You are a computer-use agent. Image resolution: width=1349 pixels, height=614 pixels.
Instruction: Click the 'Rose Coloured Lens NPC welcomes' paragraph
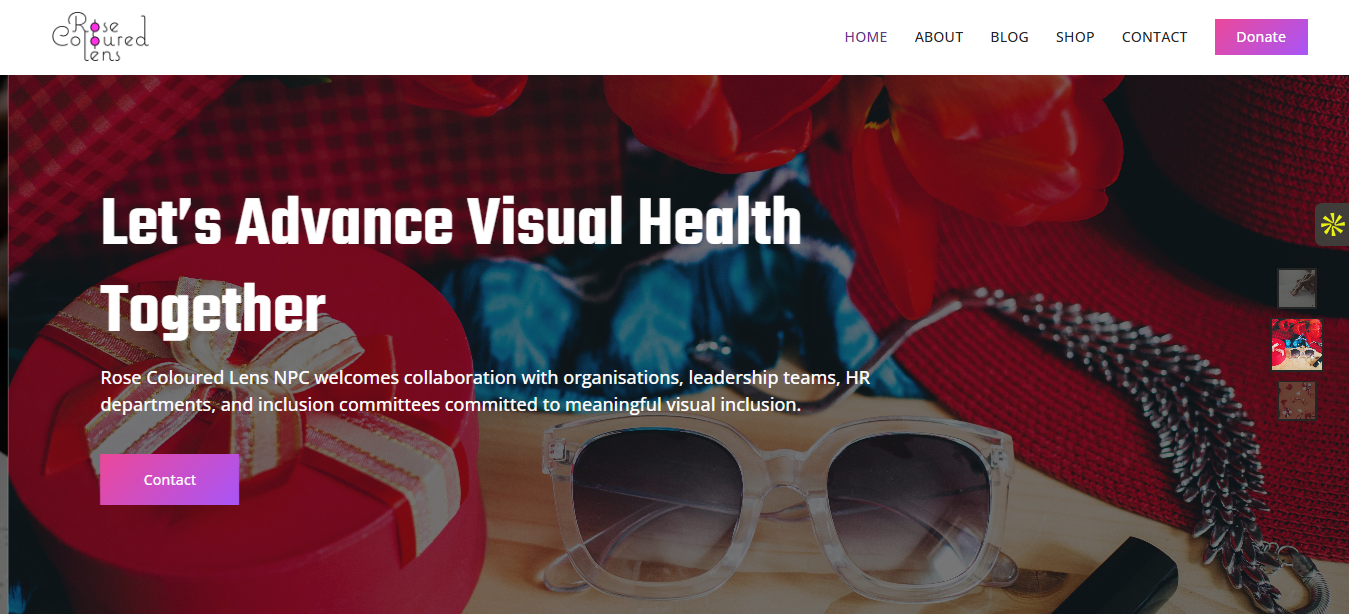point(486,391)
